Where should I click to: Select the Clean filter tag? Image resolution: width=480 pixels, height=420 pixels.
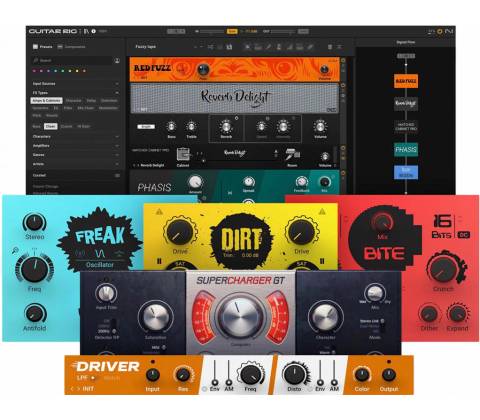[x=51, y=126]
